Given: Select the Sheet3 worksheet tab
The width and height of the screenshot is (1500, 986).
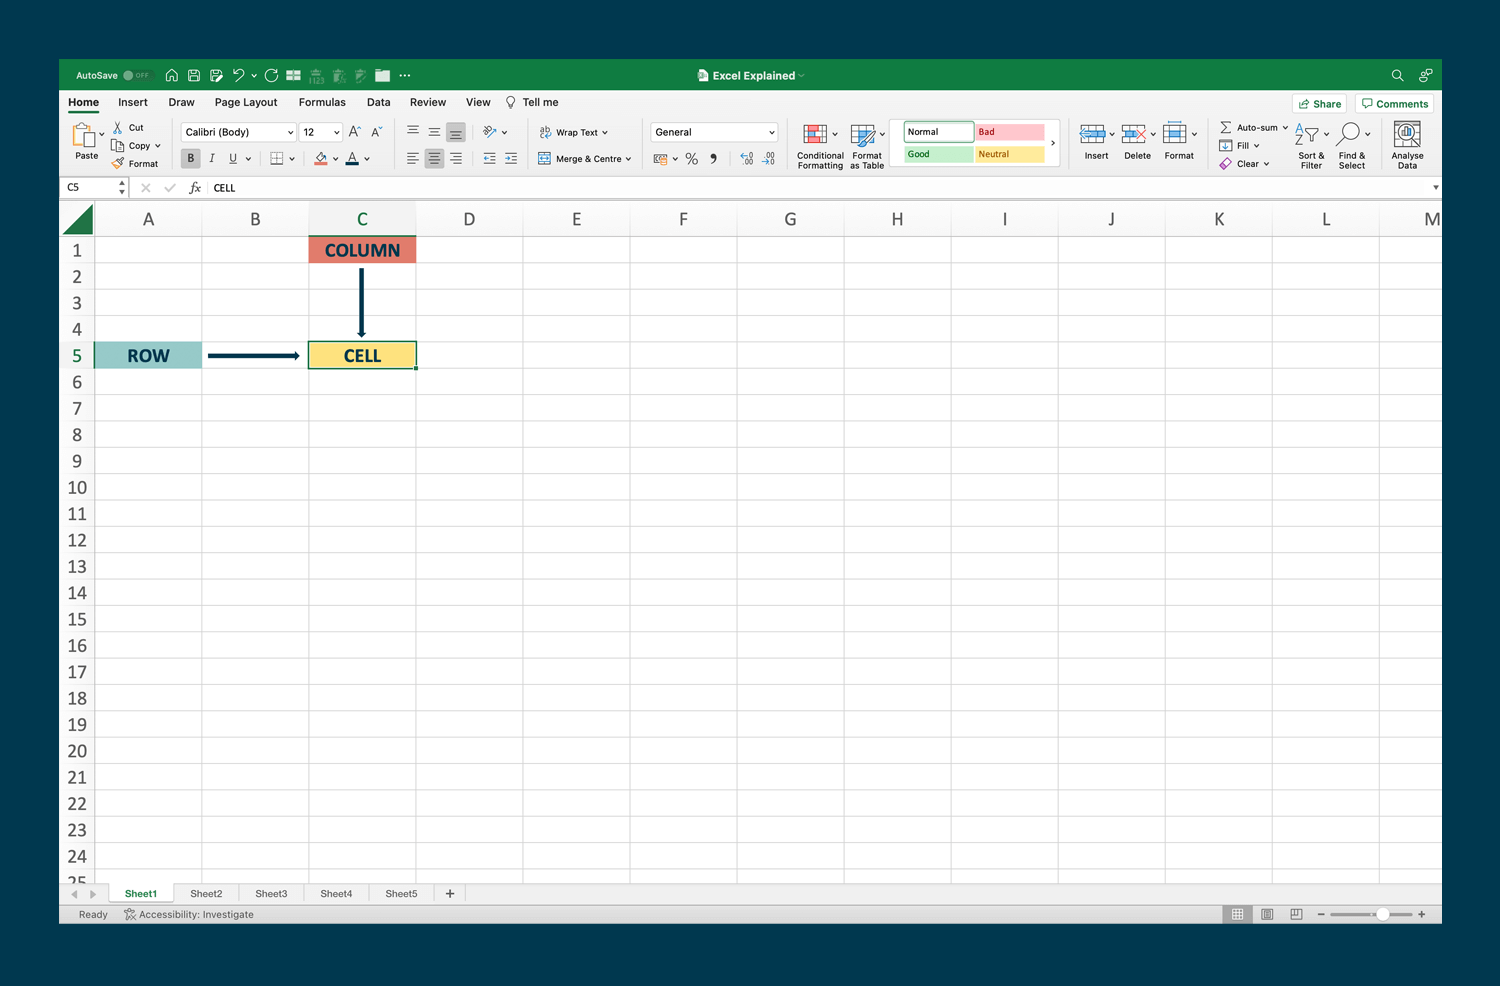Looking at the screenshot, I should (x=271, y=893).
